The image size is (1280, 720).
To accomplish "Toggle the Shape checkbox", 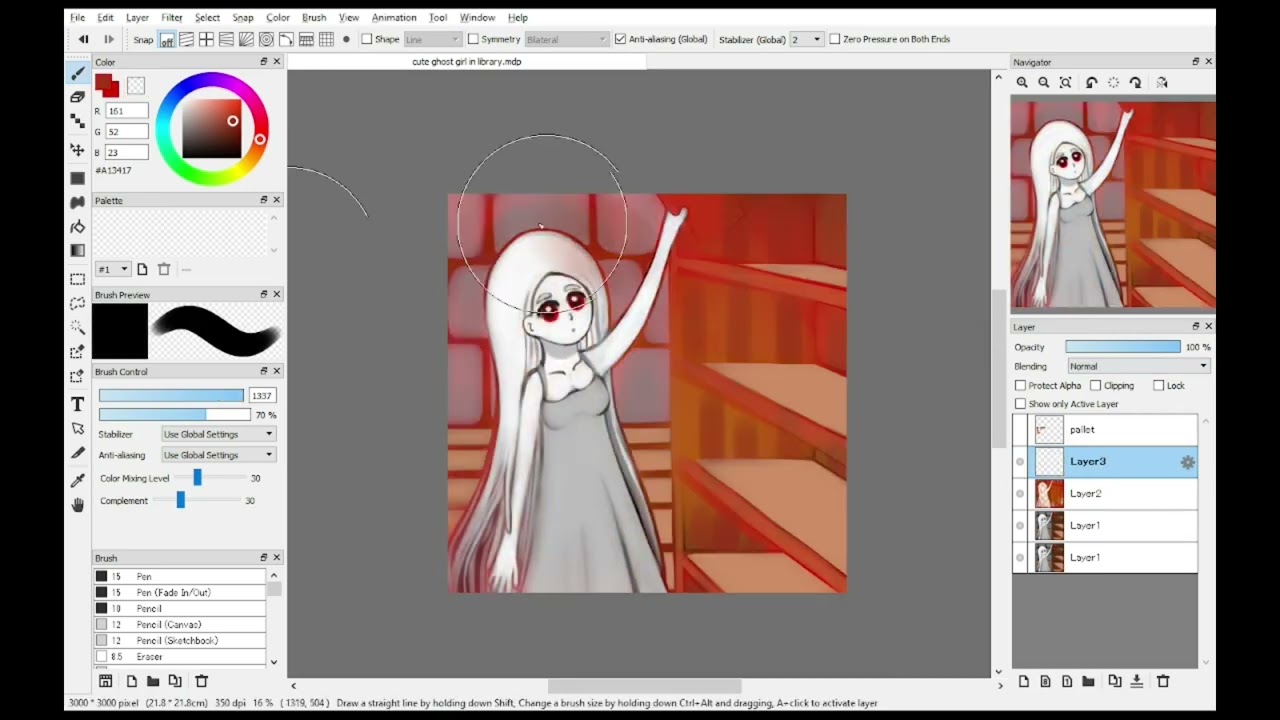I will pos(367,39).
